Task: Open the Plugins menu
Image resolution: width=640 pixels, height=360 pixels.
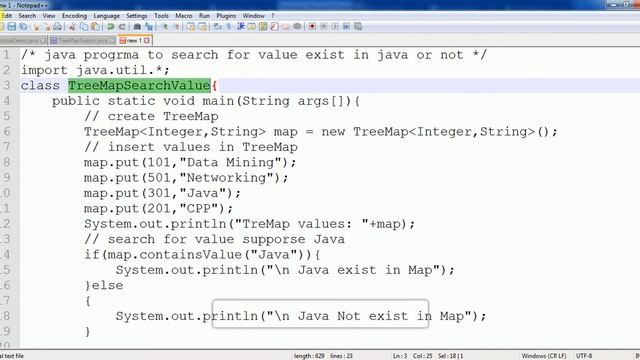Action: [226, 16]
